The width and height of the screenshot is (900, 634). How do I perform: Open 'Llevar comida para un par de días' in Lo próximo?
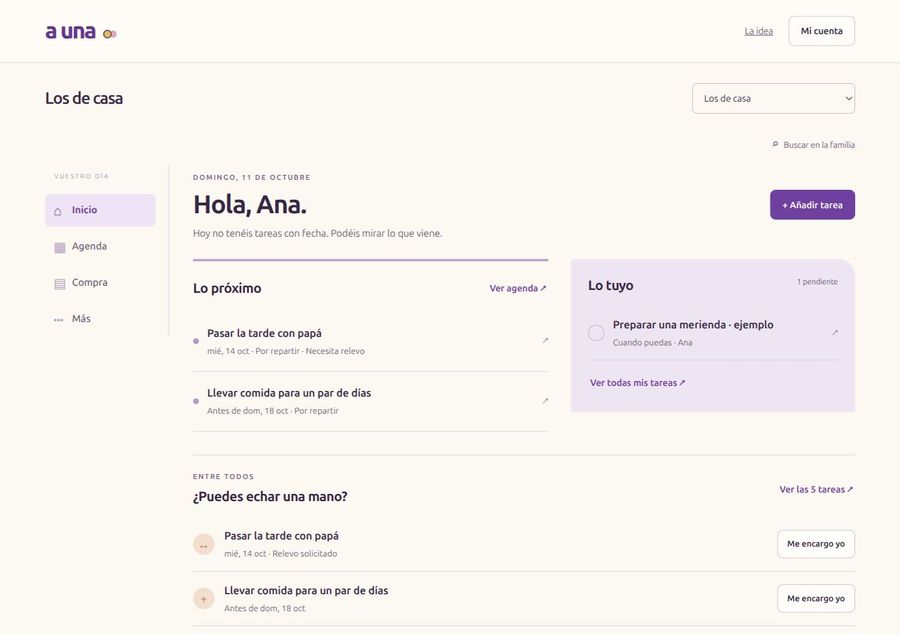click(x=370, y=402)
